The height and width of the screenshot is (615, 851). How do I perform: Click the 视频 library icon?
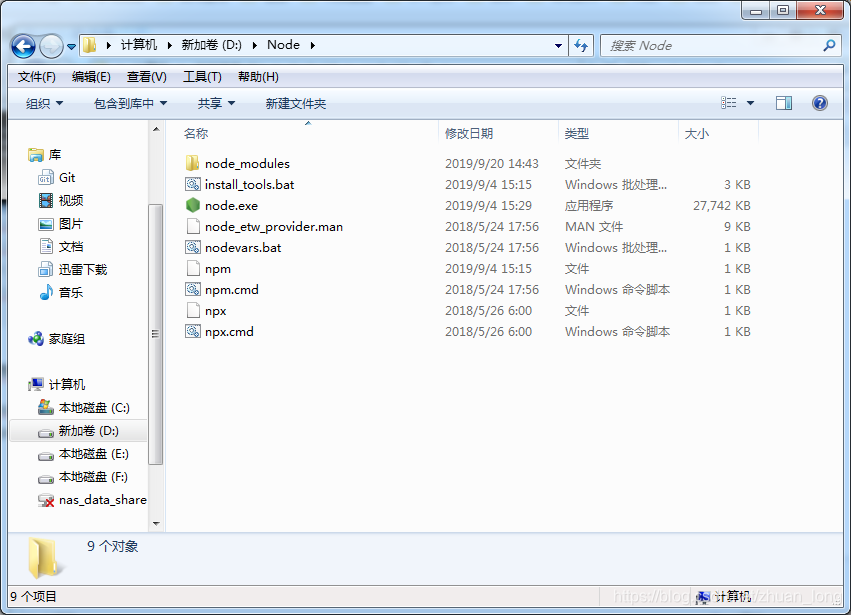pos(46,201)
